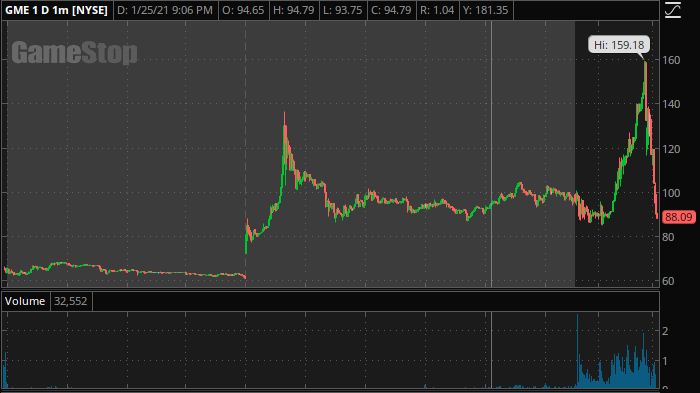Click the candle peak near 136 mid-chart
The image size is (700, 393).
[x=284, y=114]
